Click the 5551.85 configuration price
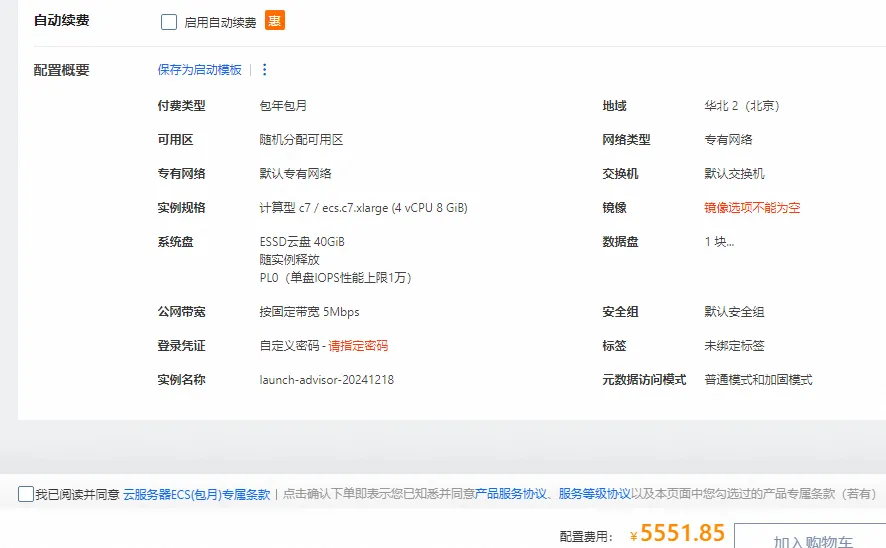The image size is (886, 548). tap(682, 534)
